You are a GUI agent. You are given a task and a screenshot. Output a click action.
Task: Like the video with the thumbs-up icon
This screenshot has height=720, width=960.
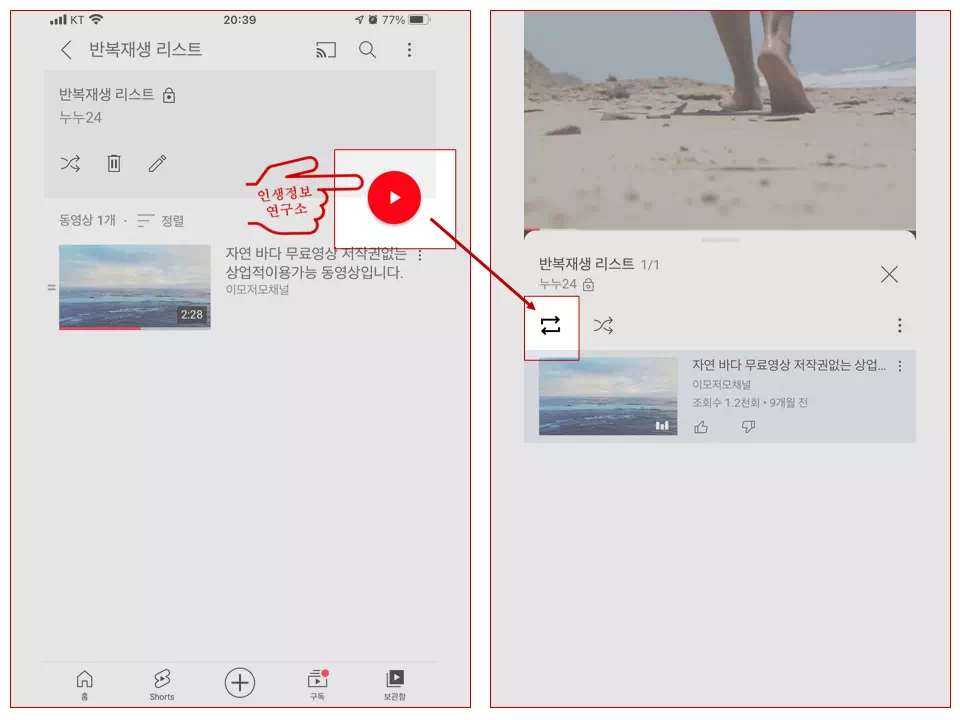(700, 427)
